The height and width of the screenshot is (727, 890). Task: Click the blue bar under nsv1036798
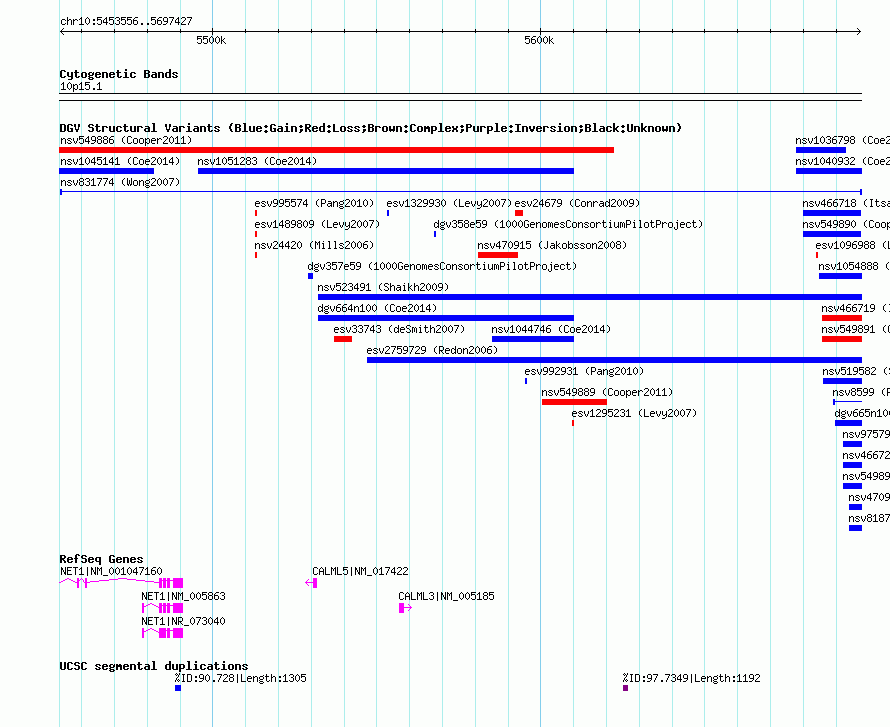pos(821,150)
